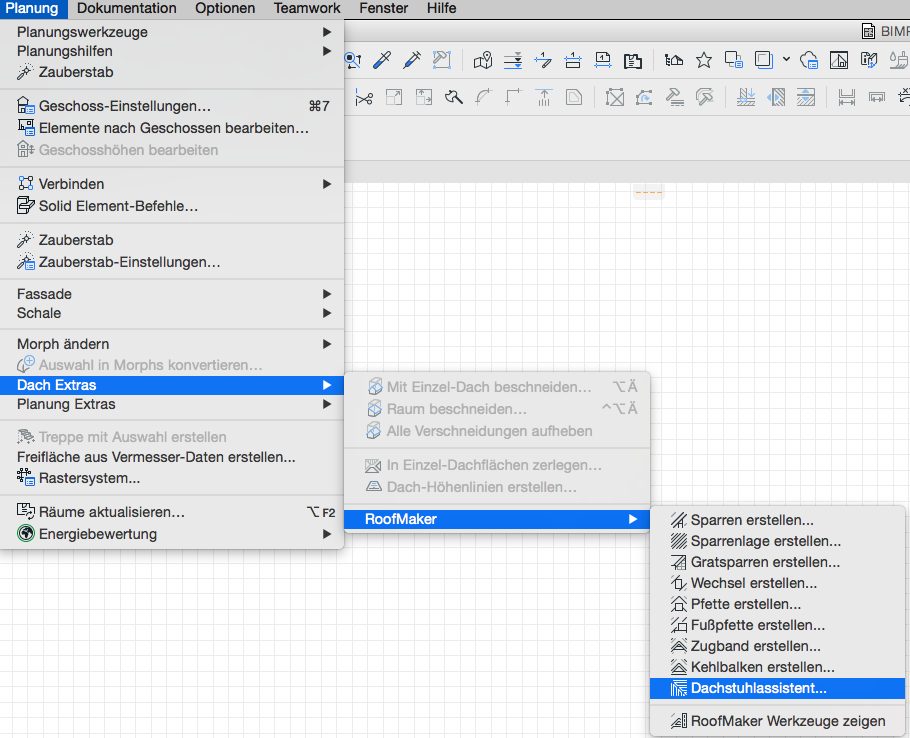Screen dimensions: 910x738
Task: Select Dachstuhlassistent from RoofMaker submenu
Action: coord(758,688)
